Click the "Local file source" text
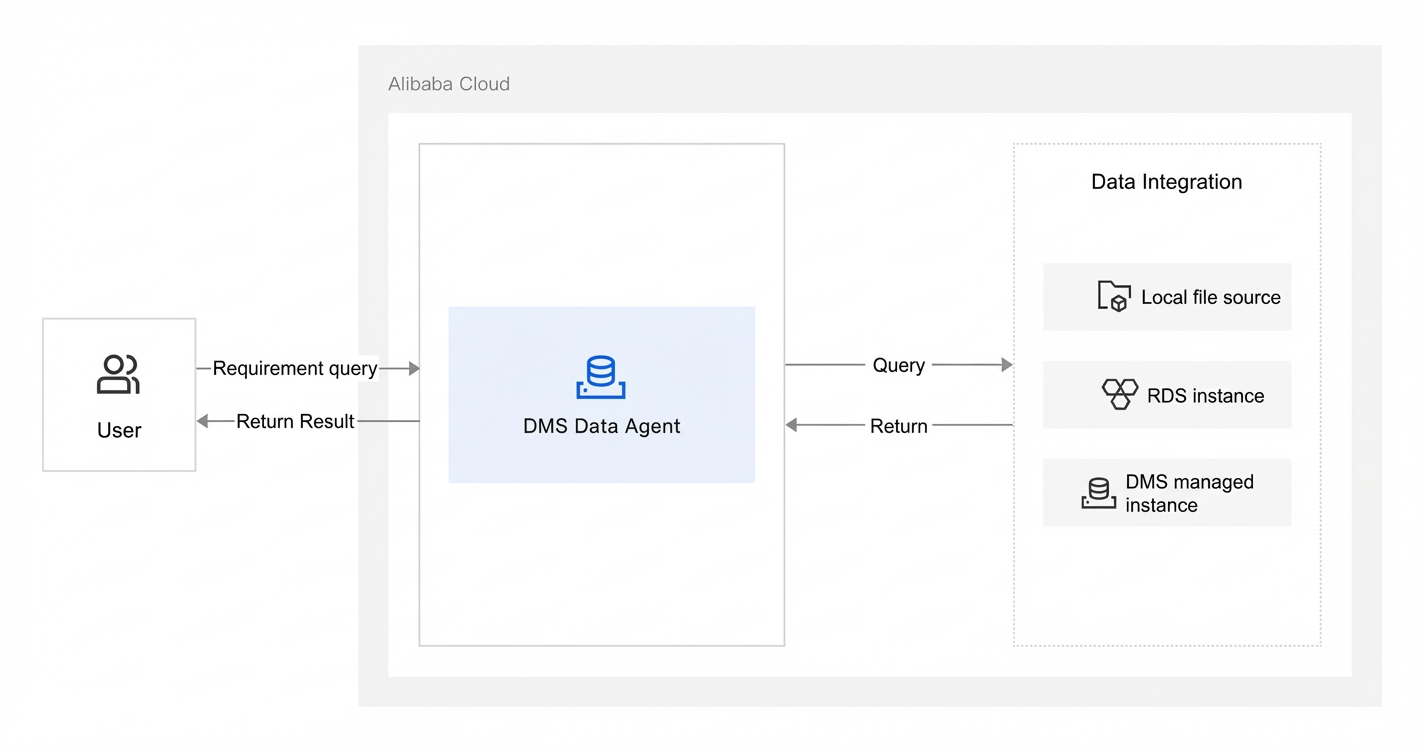This screenshot has width=1424, height=752. click(1211, 297)
